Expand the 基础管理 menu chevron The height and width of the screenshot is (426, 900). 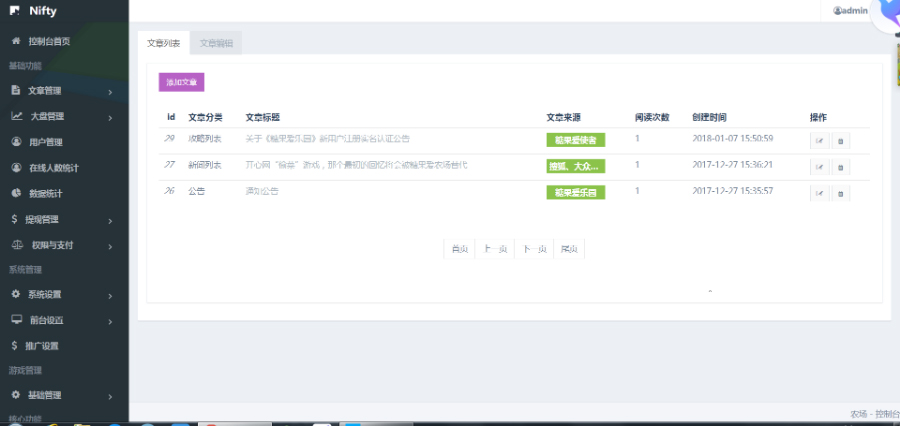coord(110,397)
